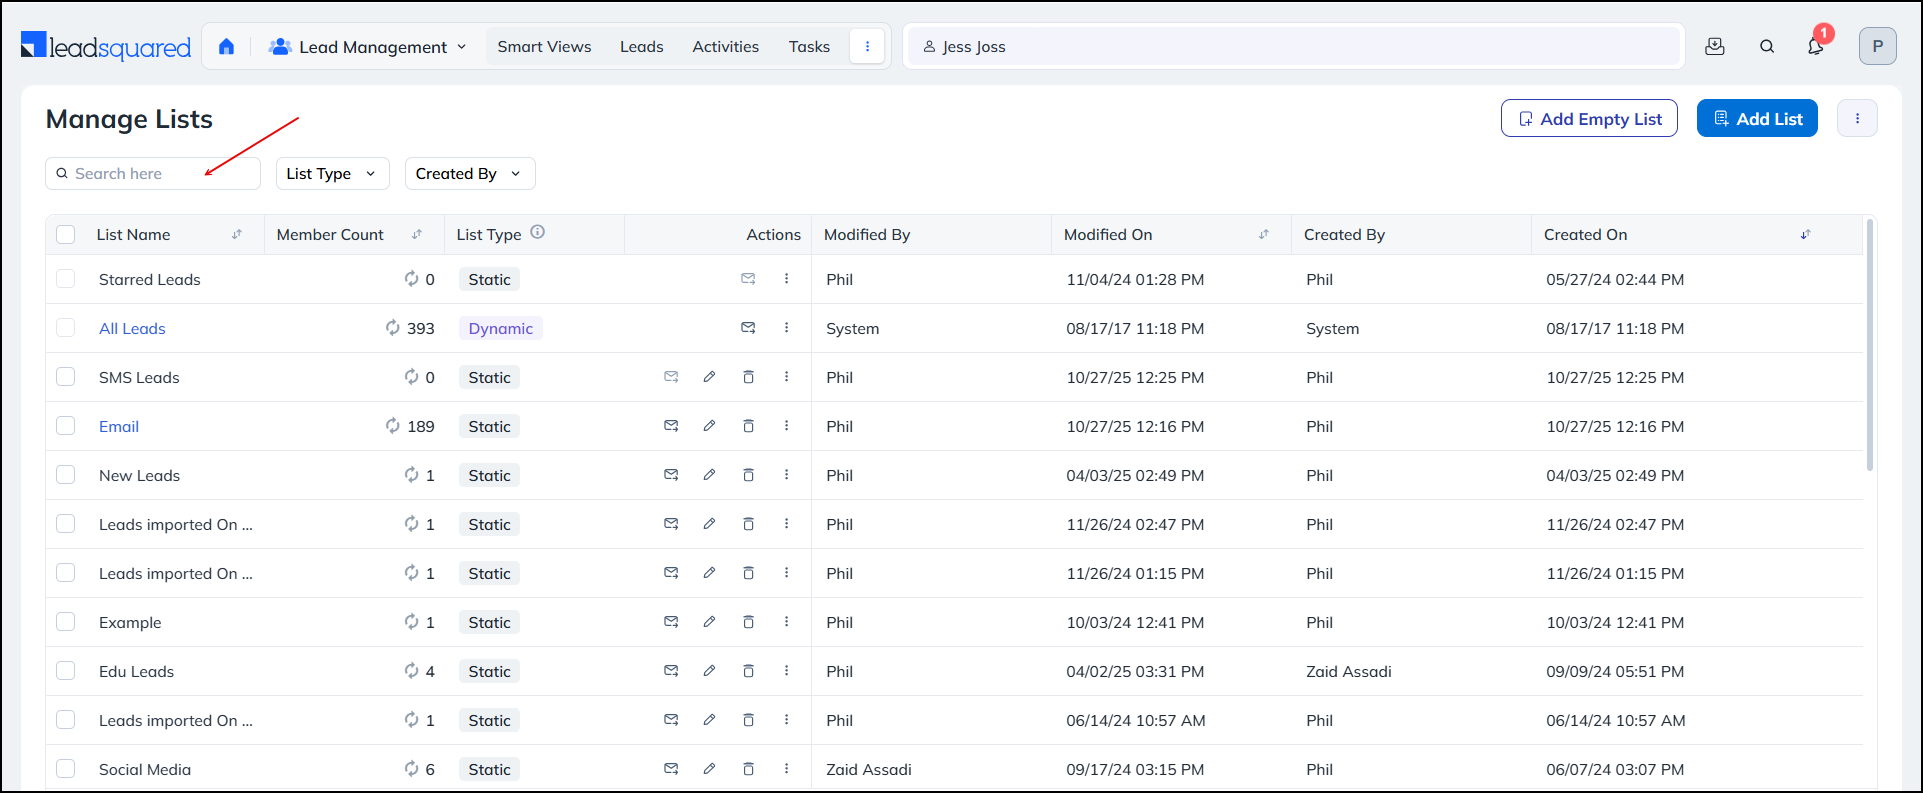Screen dimensions: 1923x793
Task: Click the Jess Joss lead search bar
Action: [x=1294, y=47]
